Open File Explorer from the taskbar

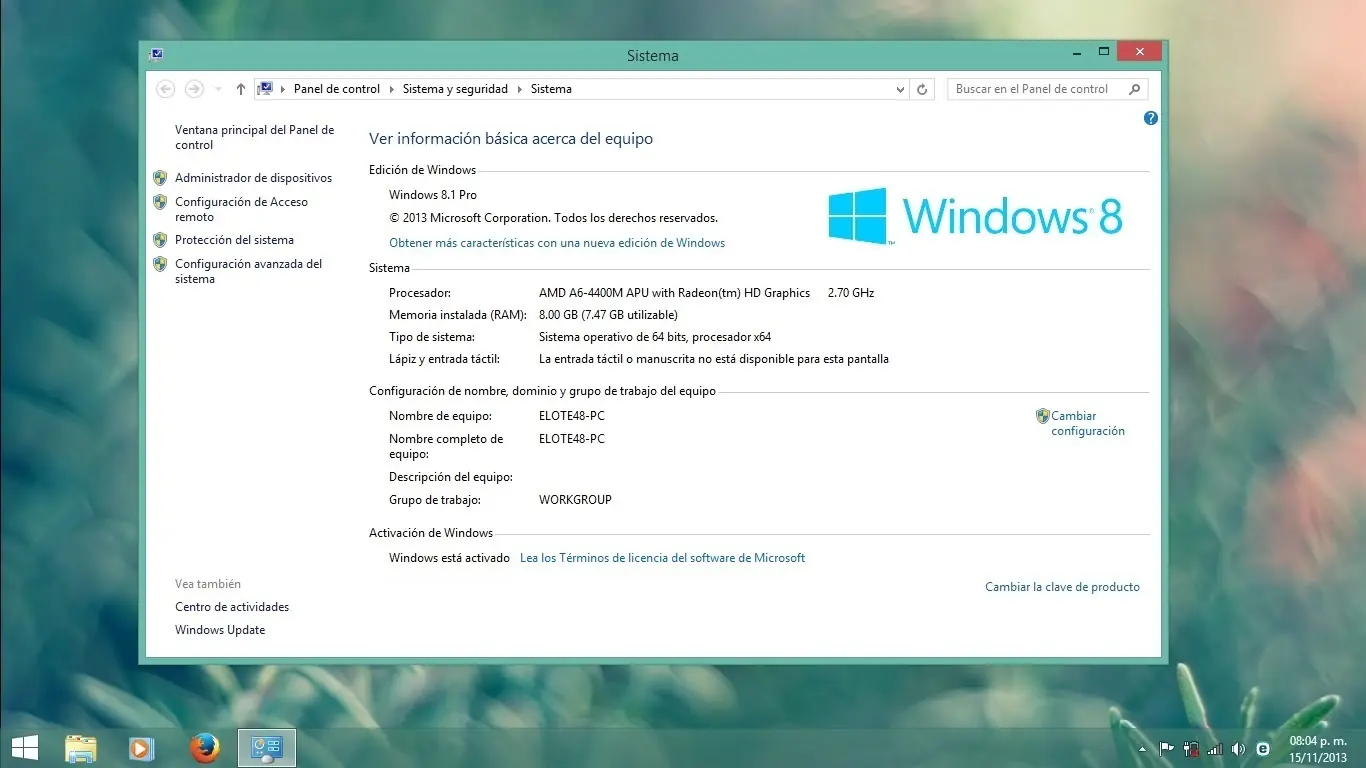pyautogui.click(x=81, y=747)
